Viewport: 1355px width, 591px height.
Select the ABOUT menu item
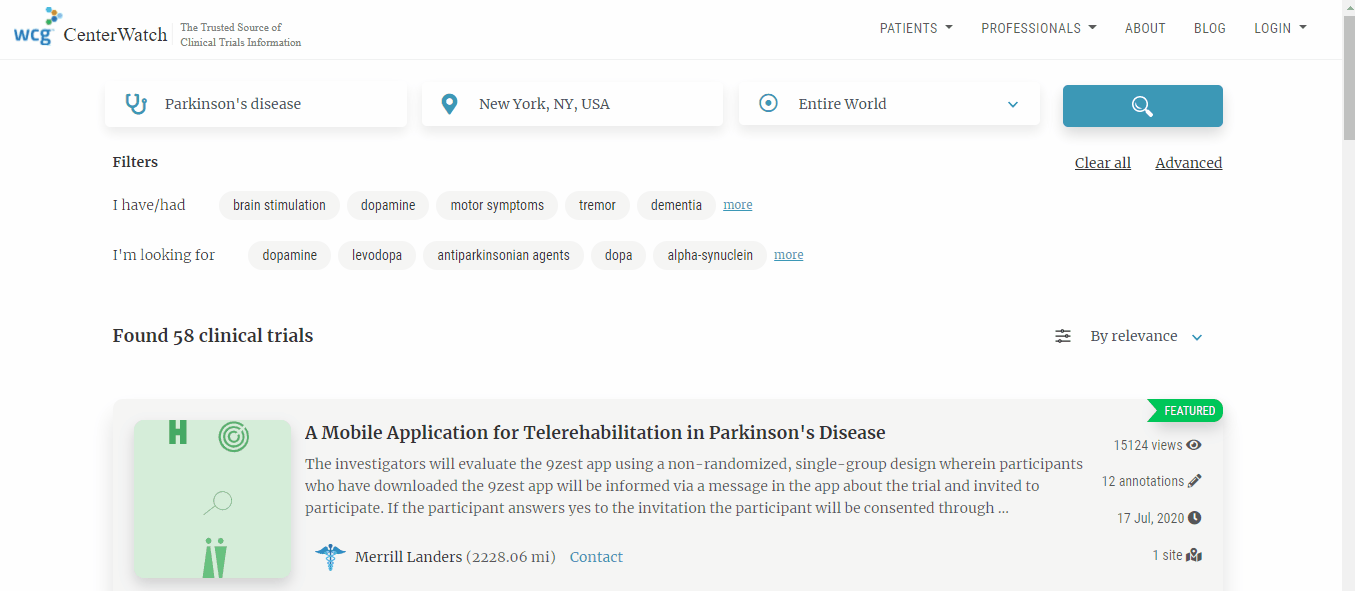(x=1144, y=28)
